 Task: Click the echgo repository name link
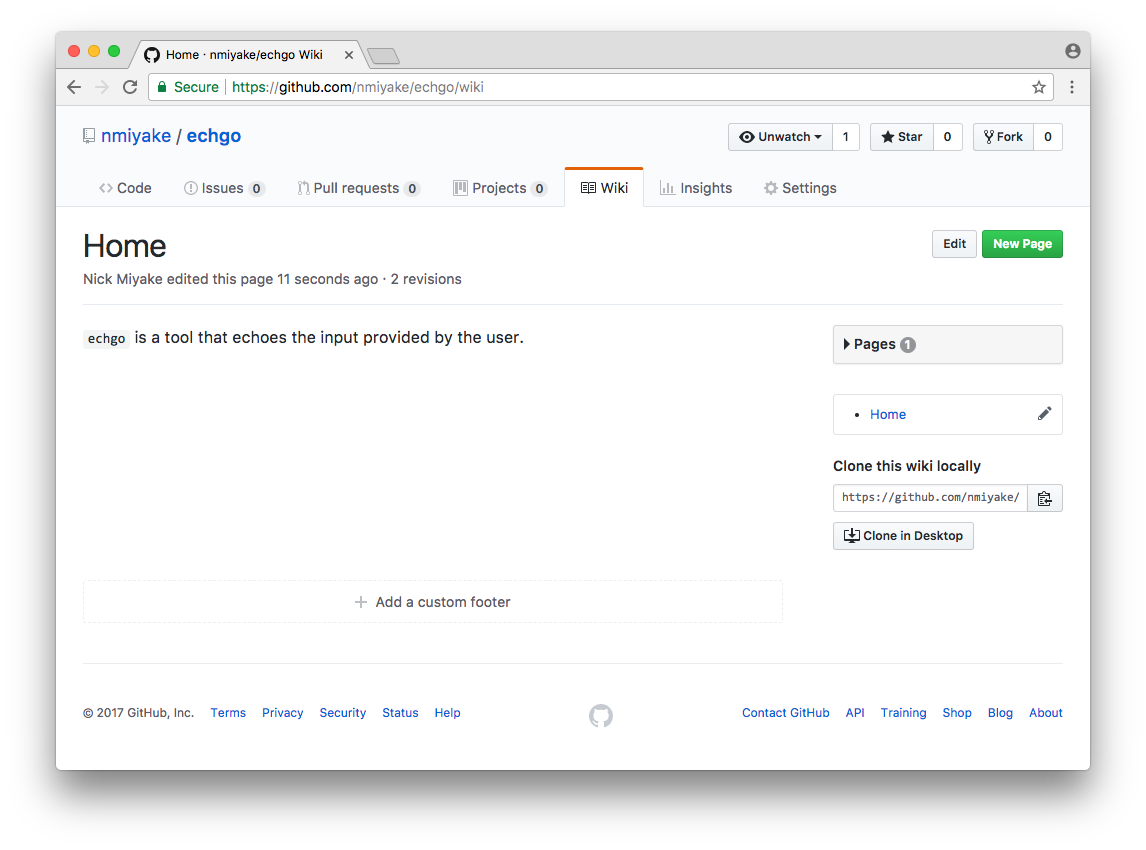(x=213, y=136)
